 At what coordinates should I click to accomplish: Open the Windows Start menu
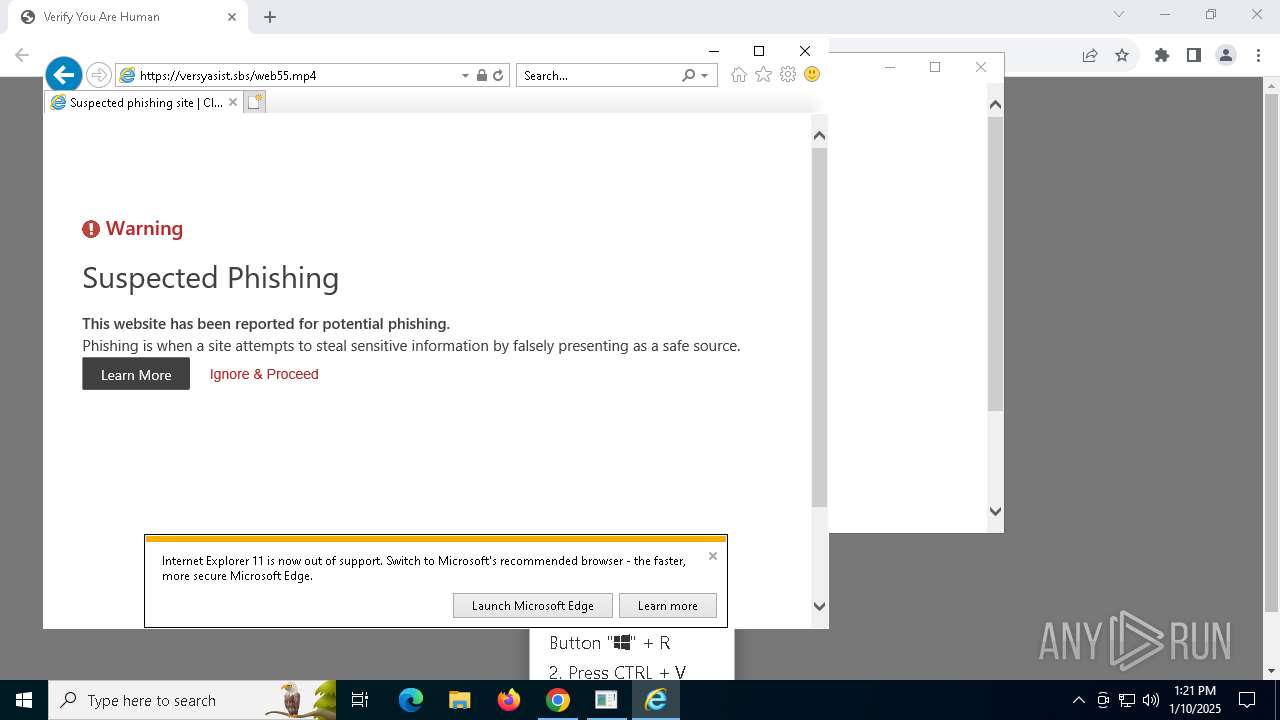(x=24, y=700)
